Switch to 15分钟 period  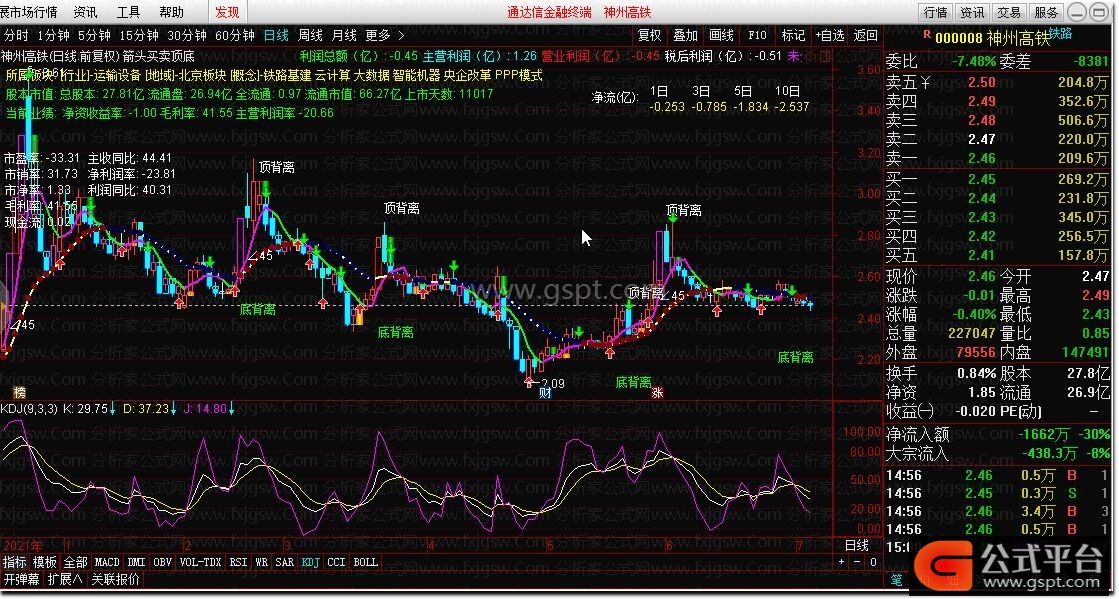(138, 35)
